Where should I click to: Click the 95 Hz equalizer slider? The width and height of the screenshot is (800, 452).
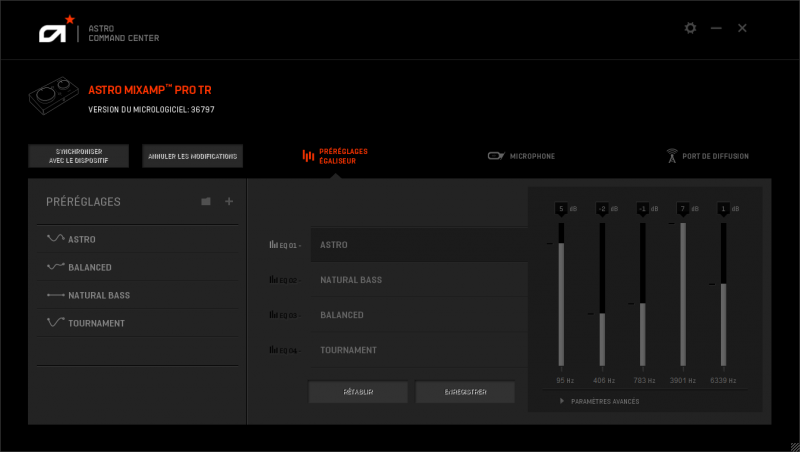click(x=561, y=294)
